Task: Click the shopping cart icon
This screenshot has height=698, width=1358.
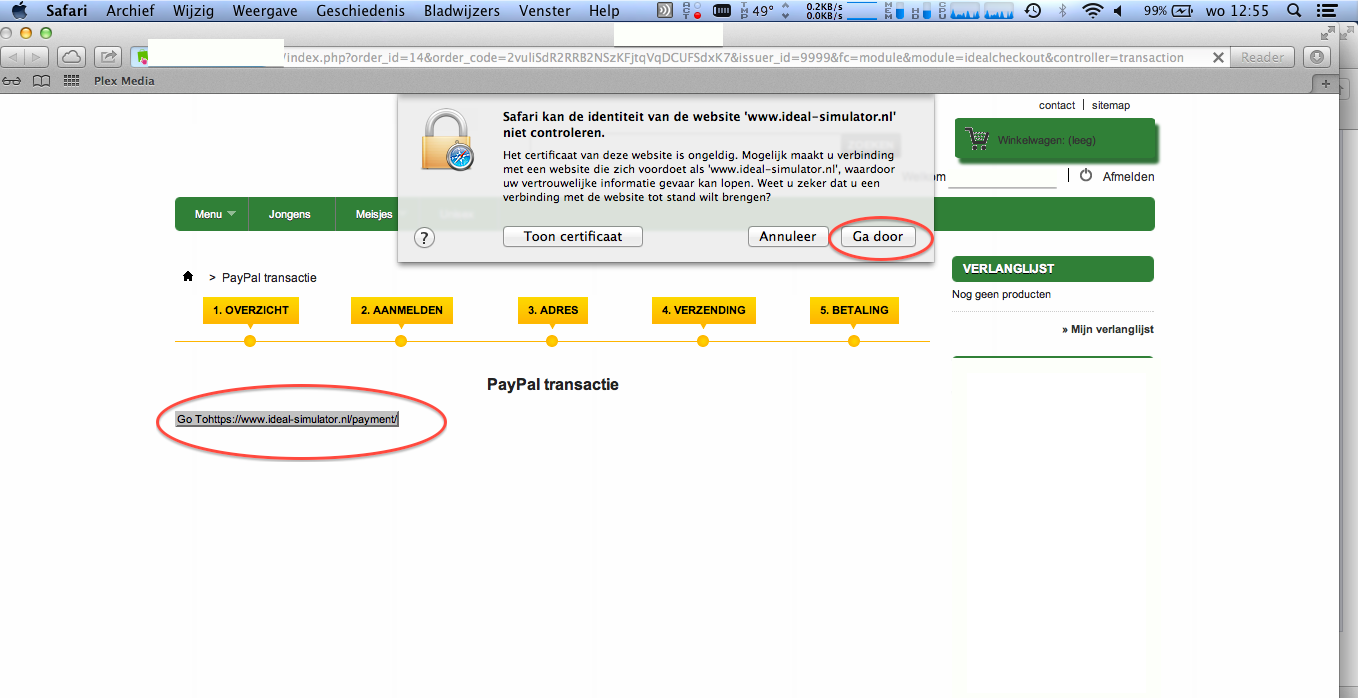Action: (x=976, y=139)
